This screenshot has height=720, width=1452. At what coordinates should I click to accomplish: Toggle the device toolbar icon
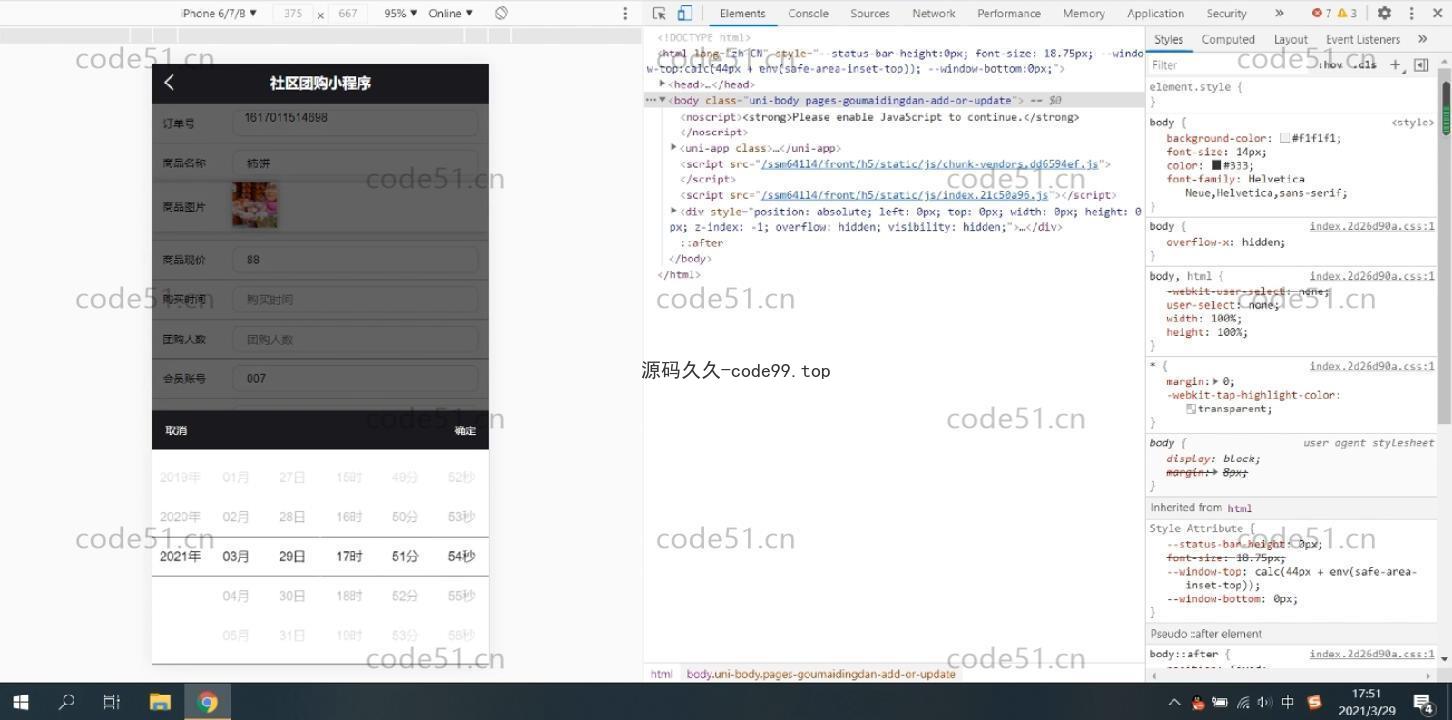point(685,13)
